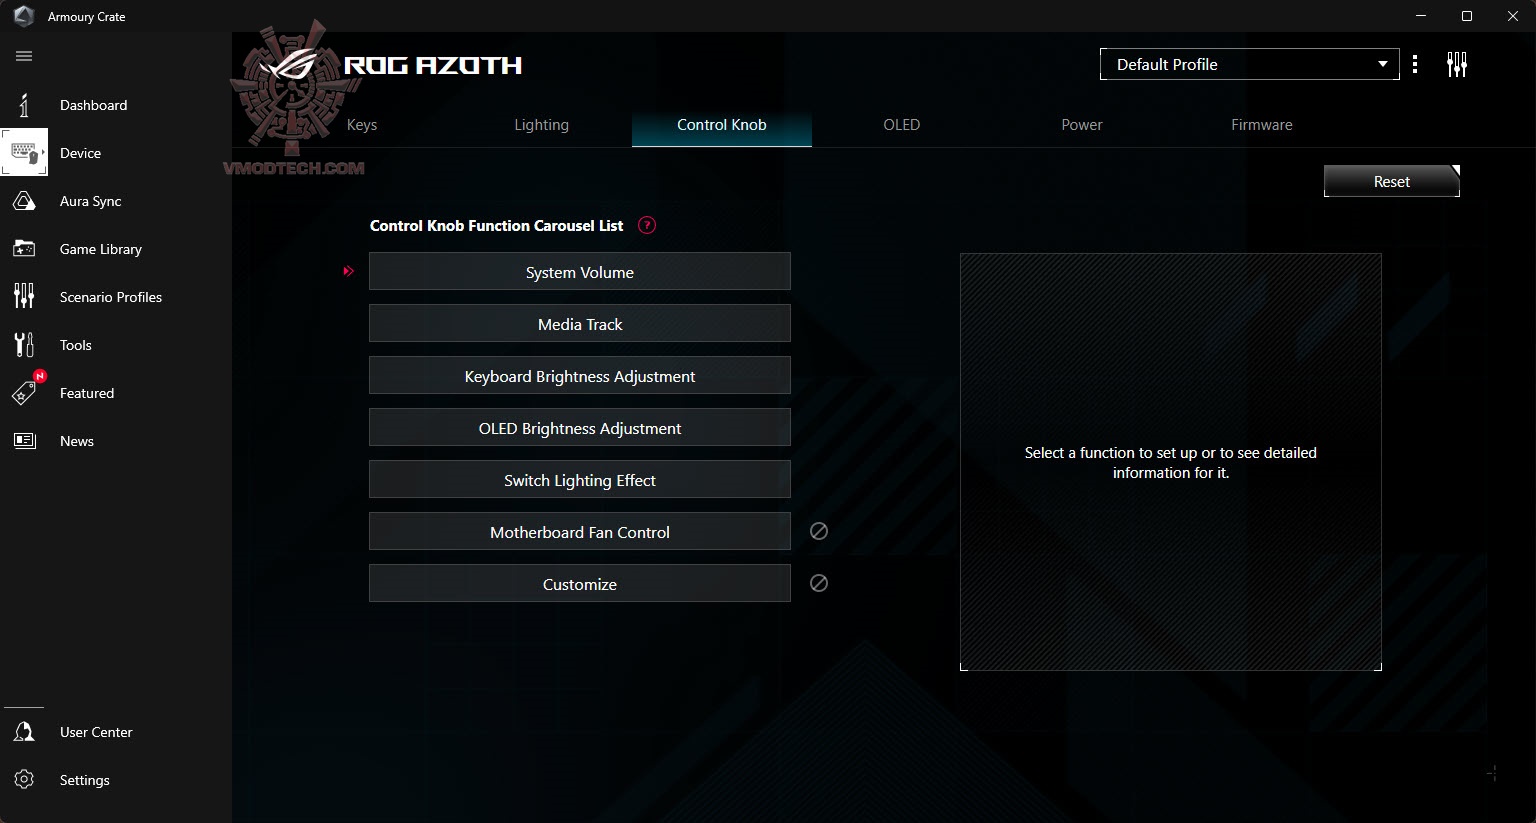Open Aura Sync via its triangle icon

24,201
